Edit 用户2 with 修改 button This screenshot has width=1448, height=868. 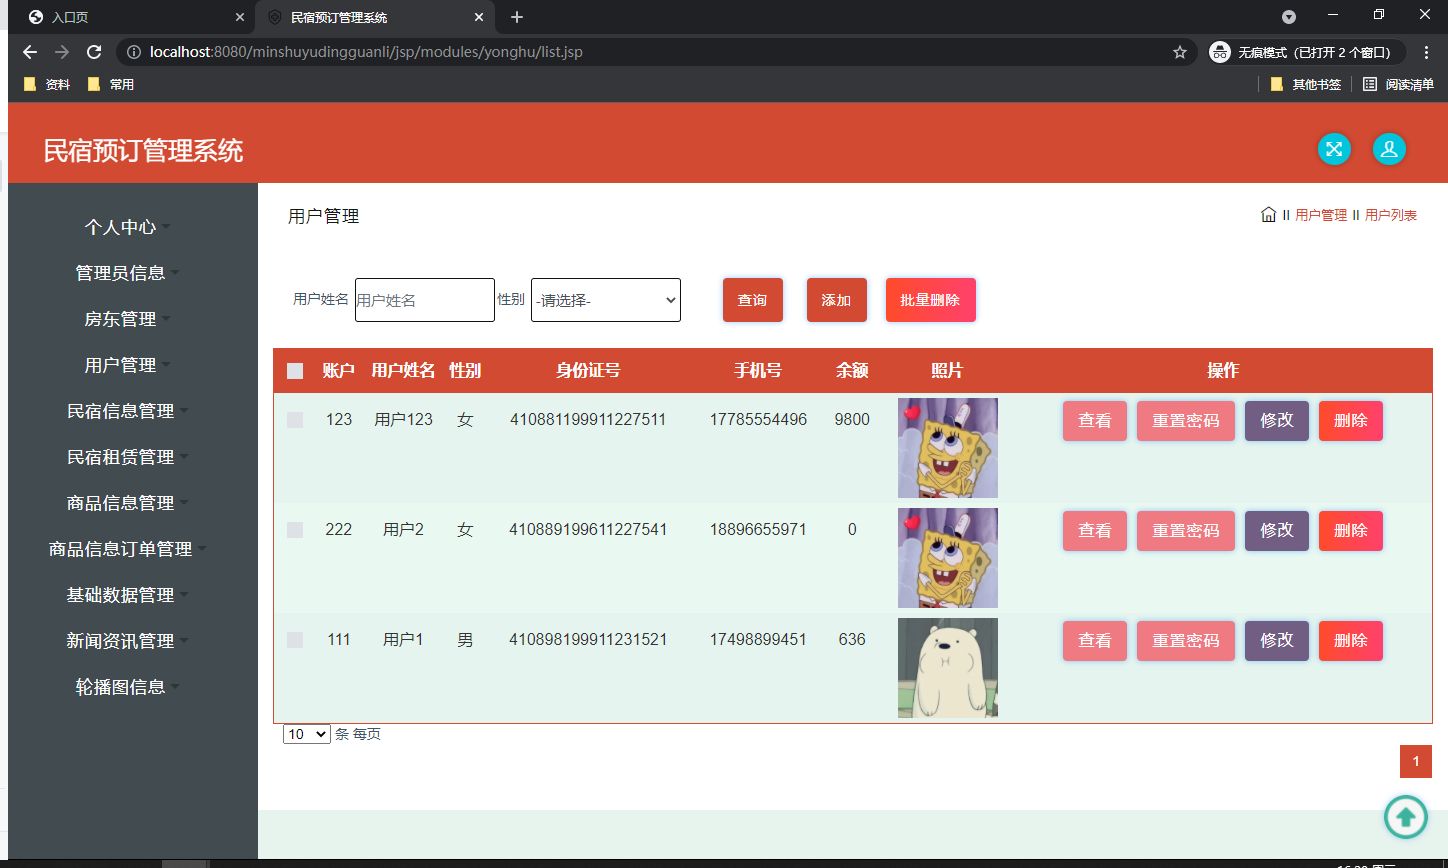(1277, 531)
